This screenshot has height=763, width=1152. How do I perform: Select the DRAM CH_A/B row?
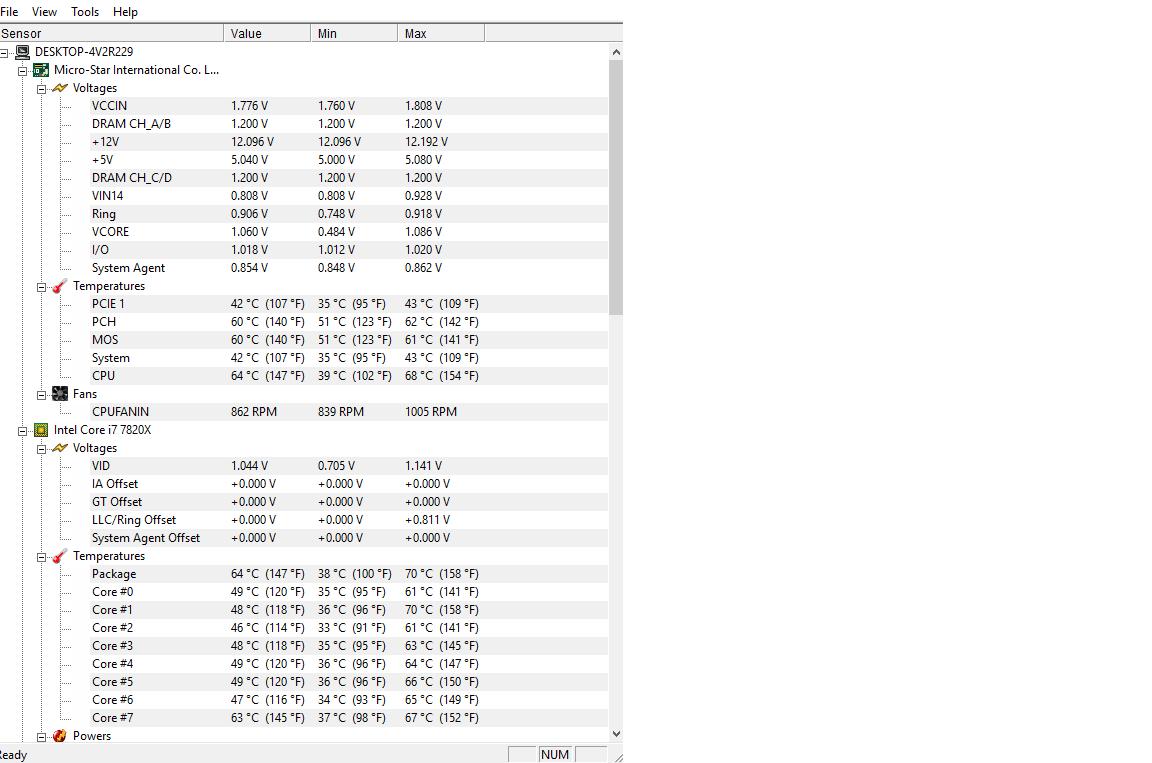349,124
